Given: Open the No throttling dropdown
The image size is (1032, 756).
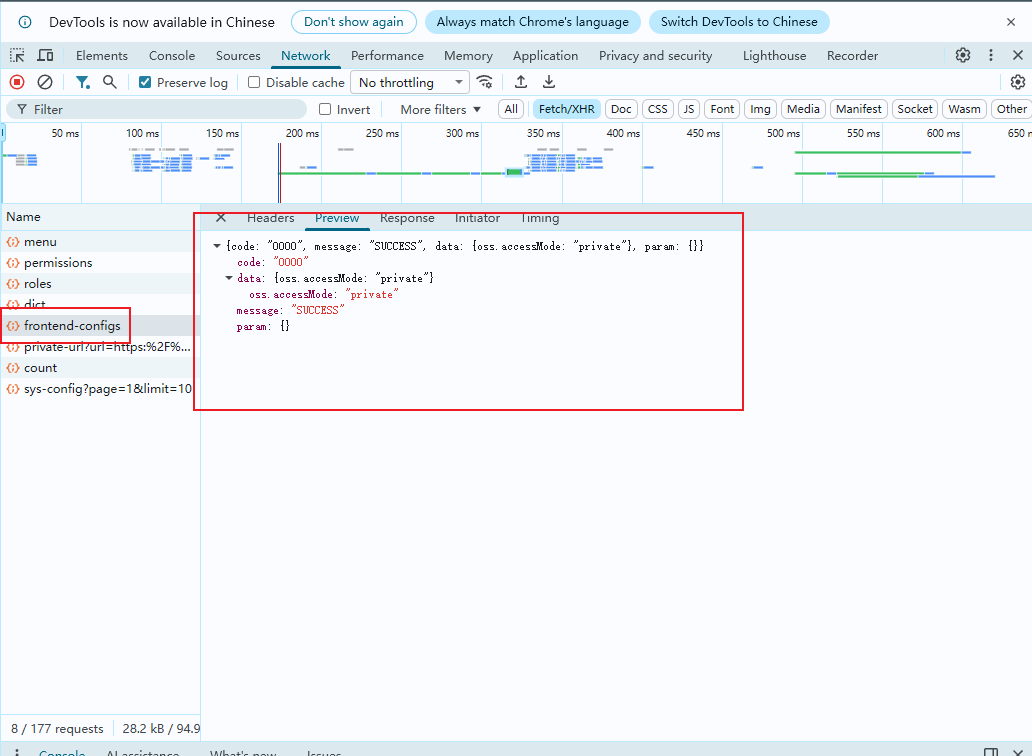Looking at the screenshot, I should pos(409,83).
